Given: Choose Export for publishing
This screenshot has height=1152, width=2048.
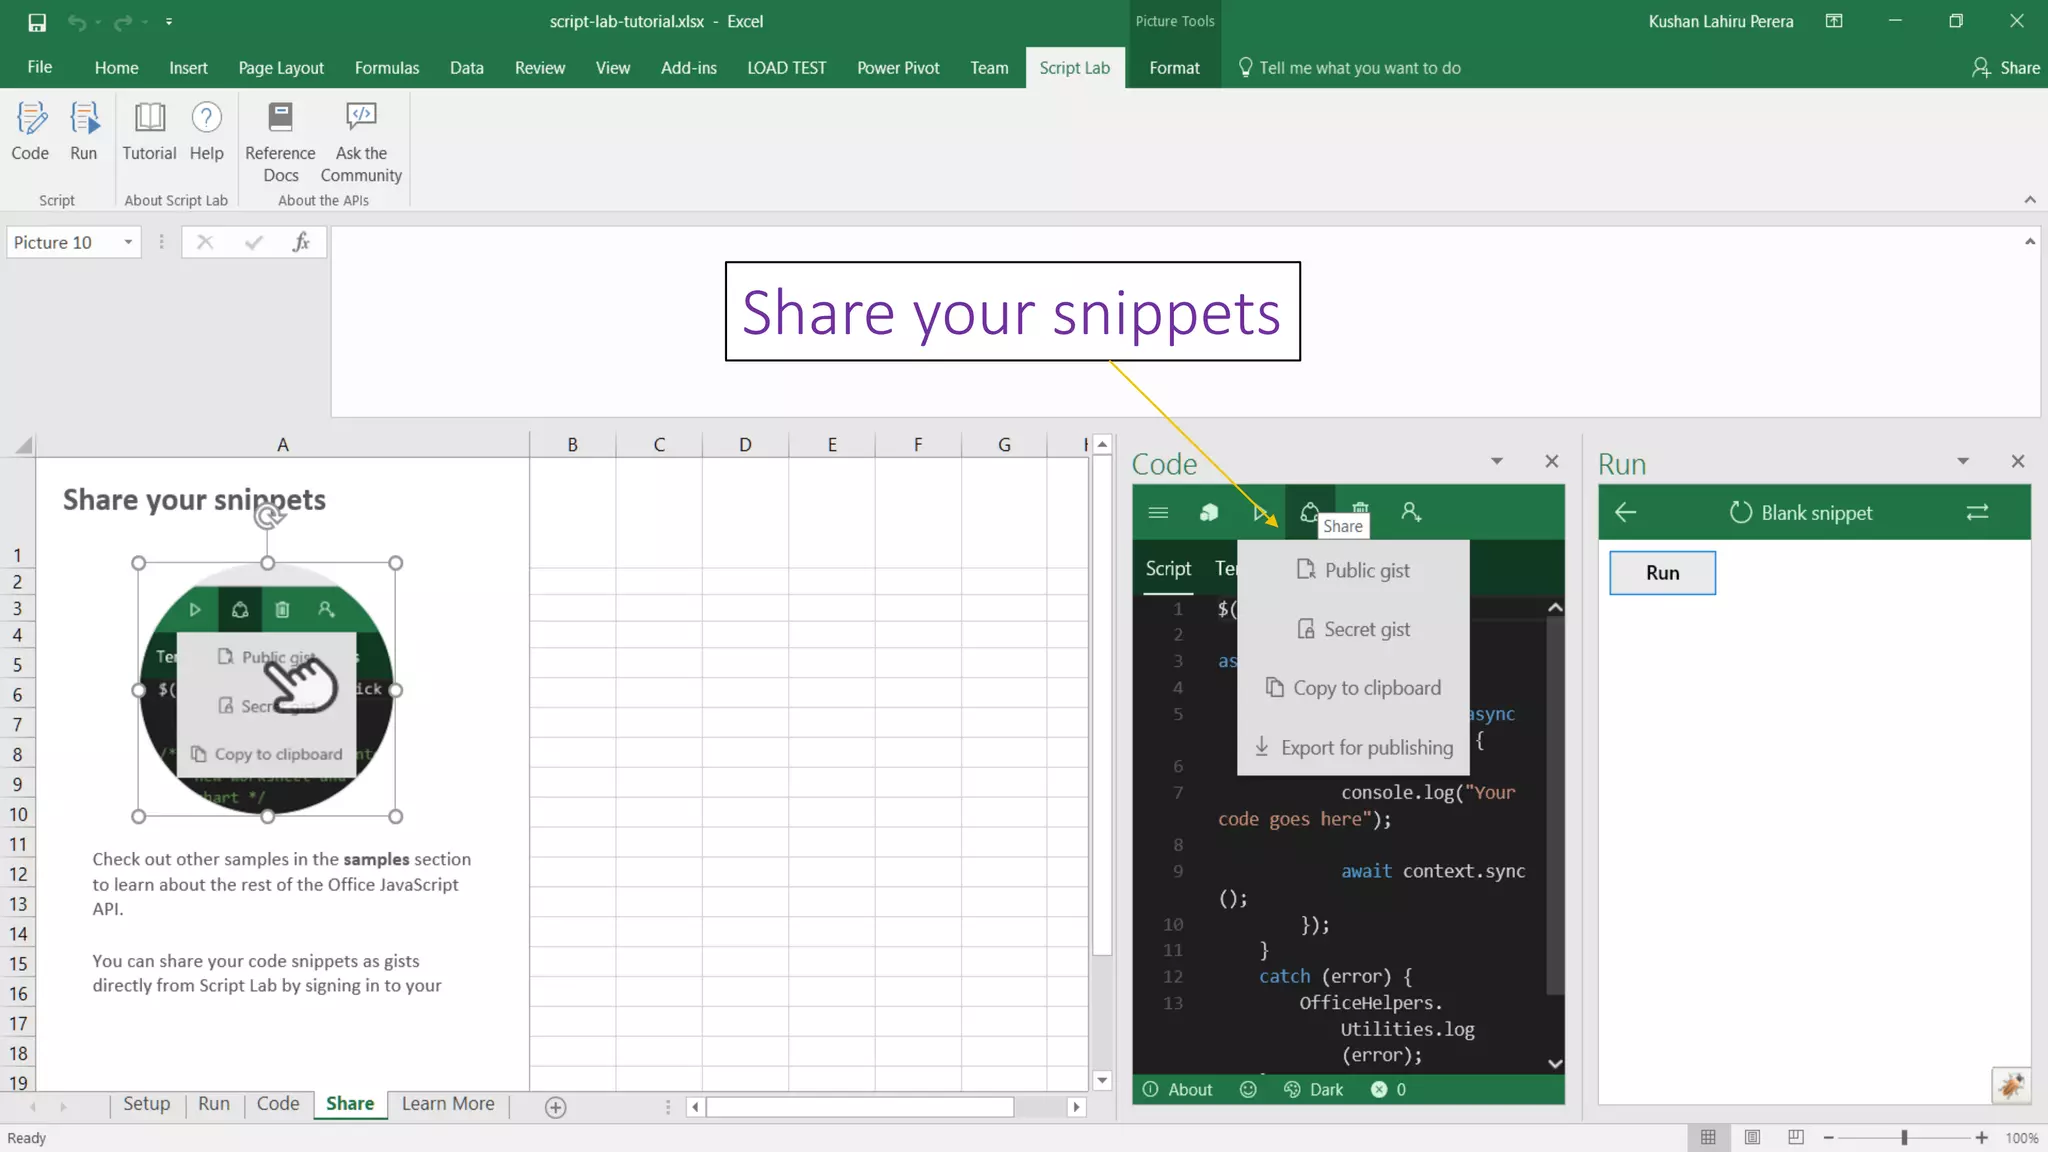Looking at the screenshot, I should tap(1353, 747).
